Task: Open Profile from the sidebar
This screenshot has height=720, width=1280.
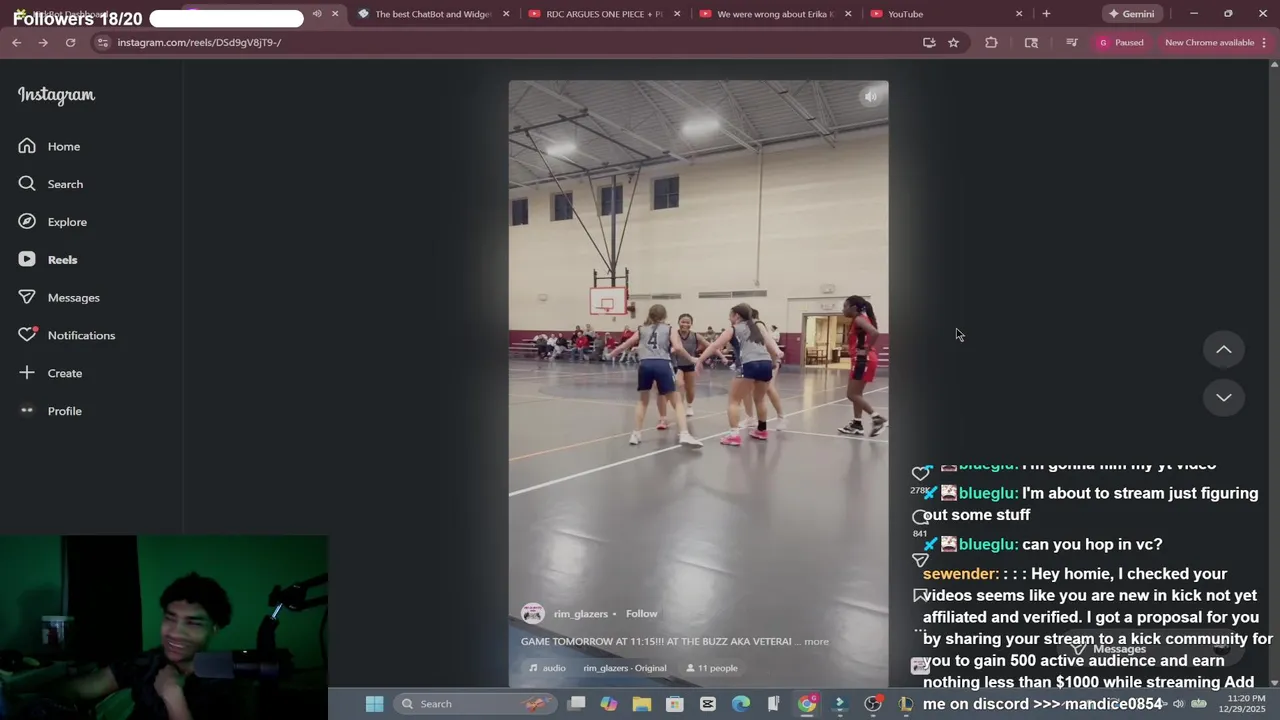Action: pos(50,411)
